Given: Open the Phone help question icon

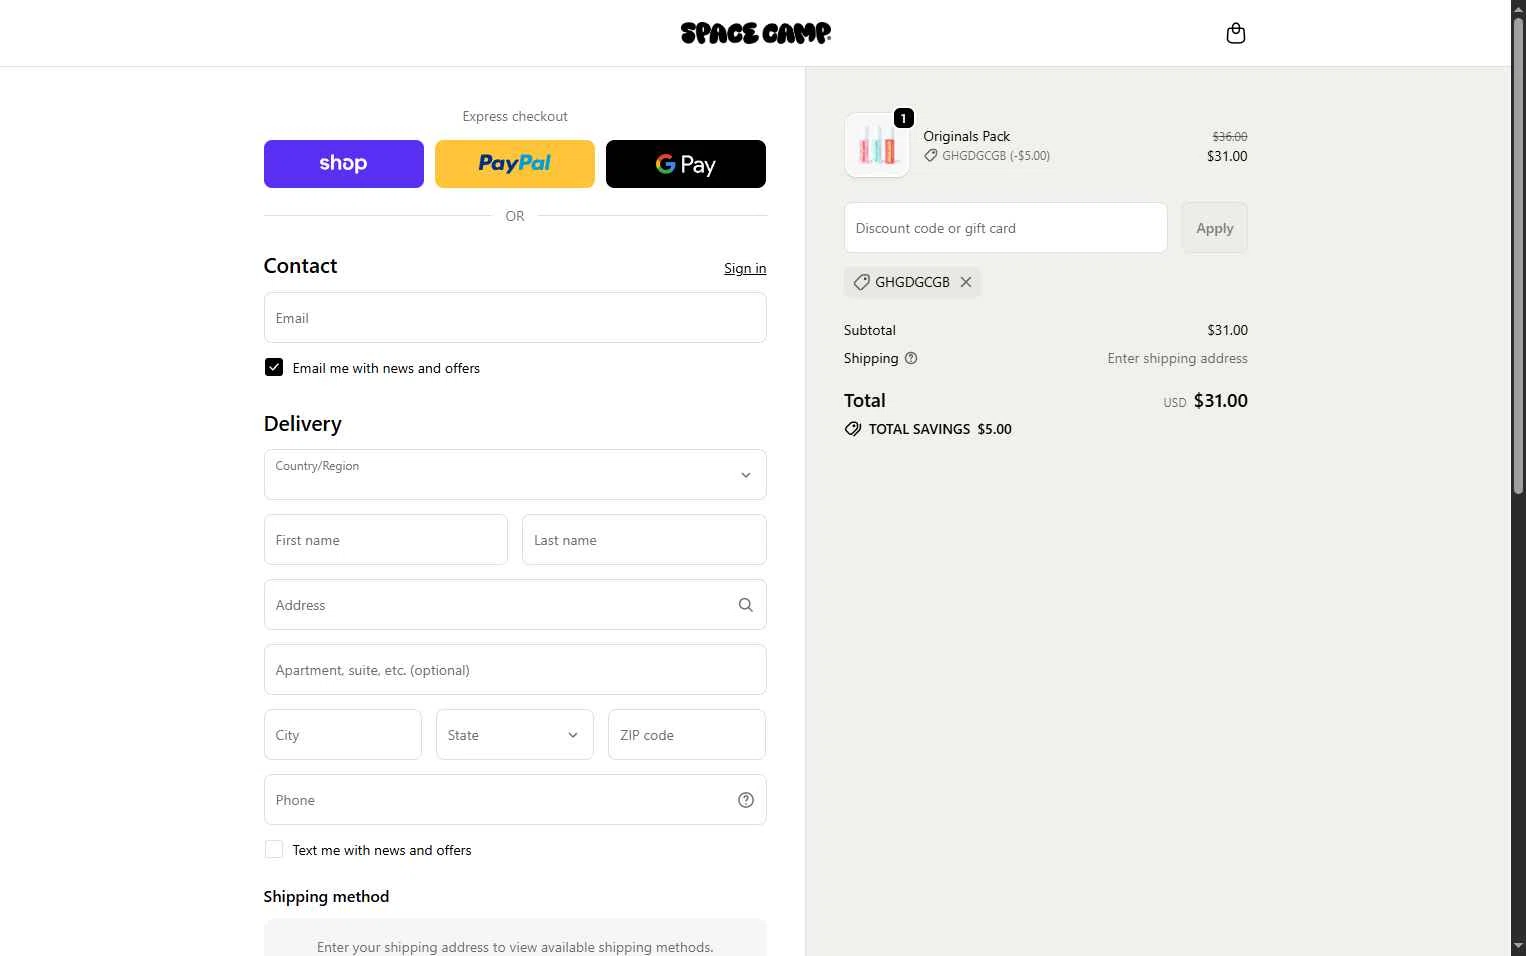Looking at the screenshot, I should coord(746,800).
